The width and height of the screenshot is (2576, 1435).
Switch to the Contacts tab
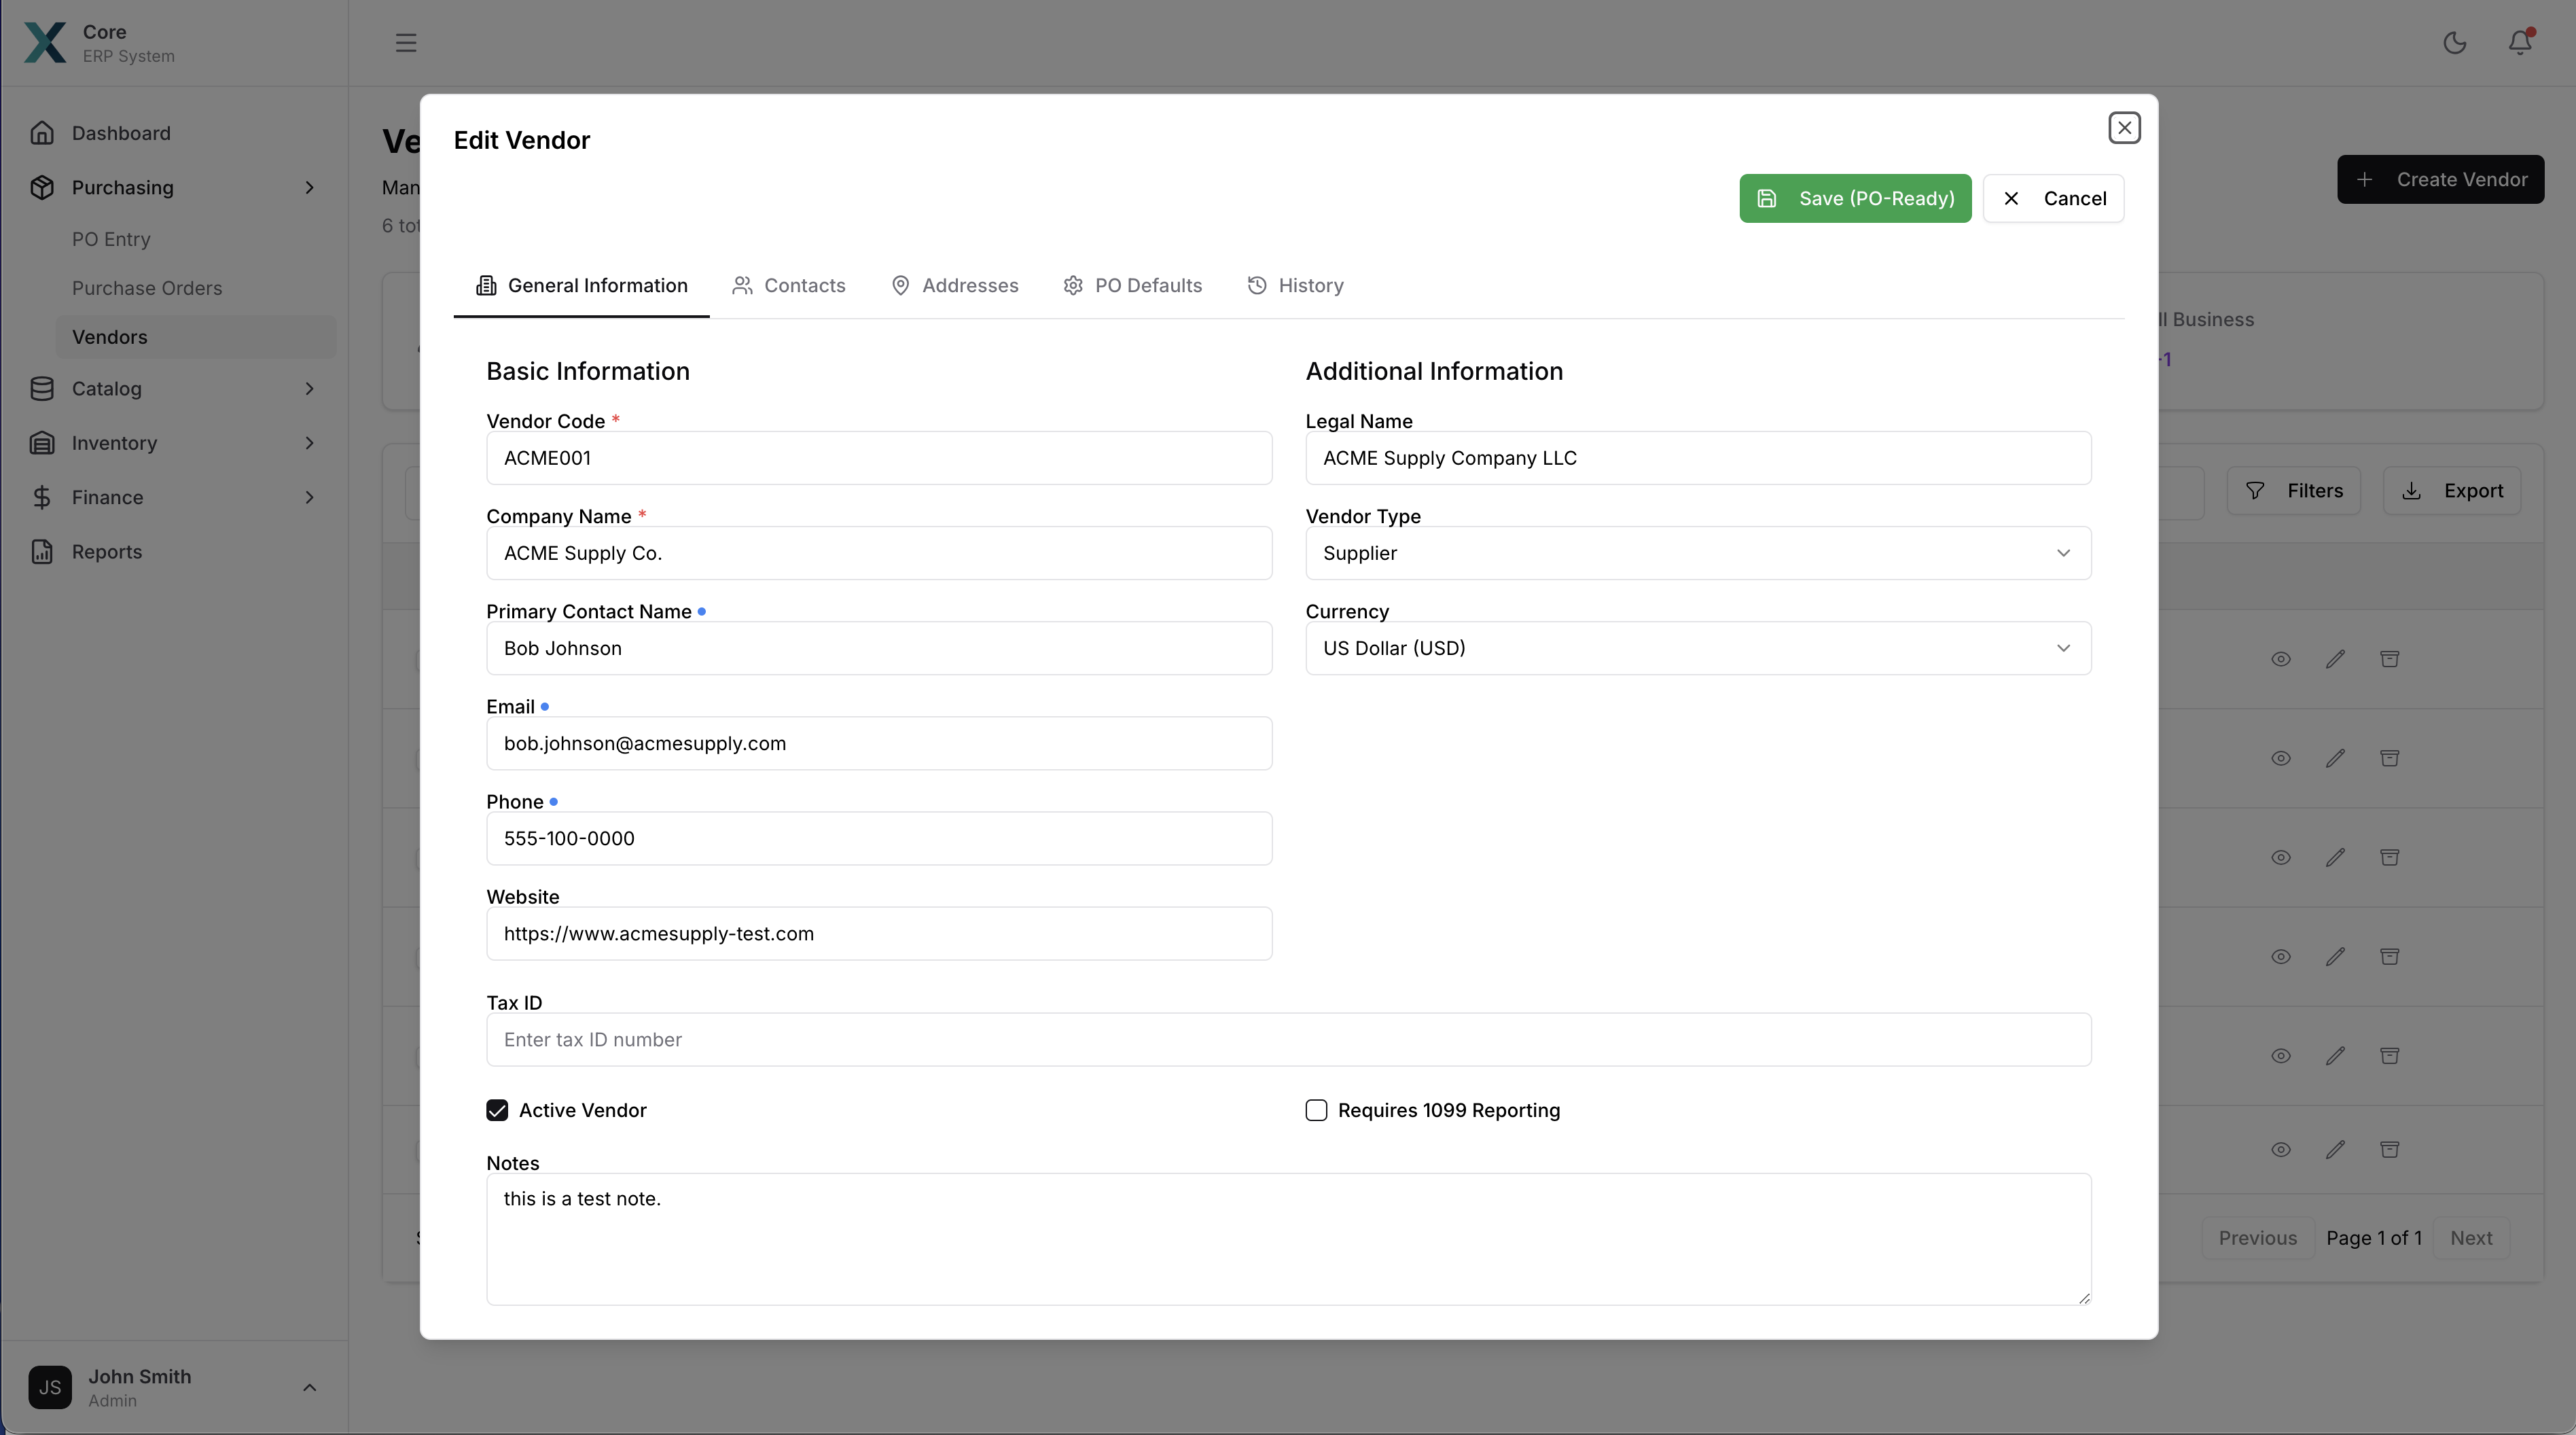pos(789,285)
